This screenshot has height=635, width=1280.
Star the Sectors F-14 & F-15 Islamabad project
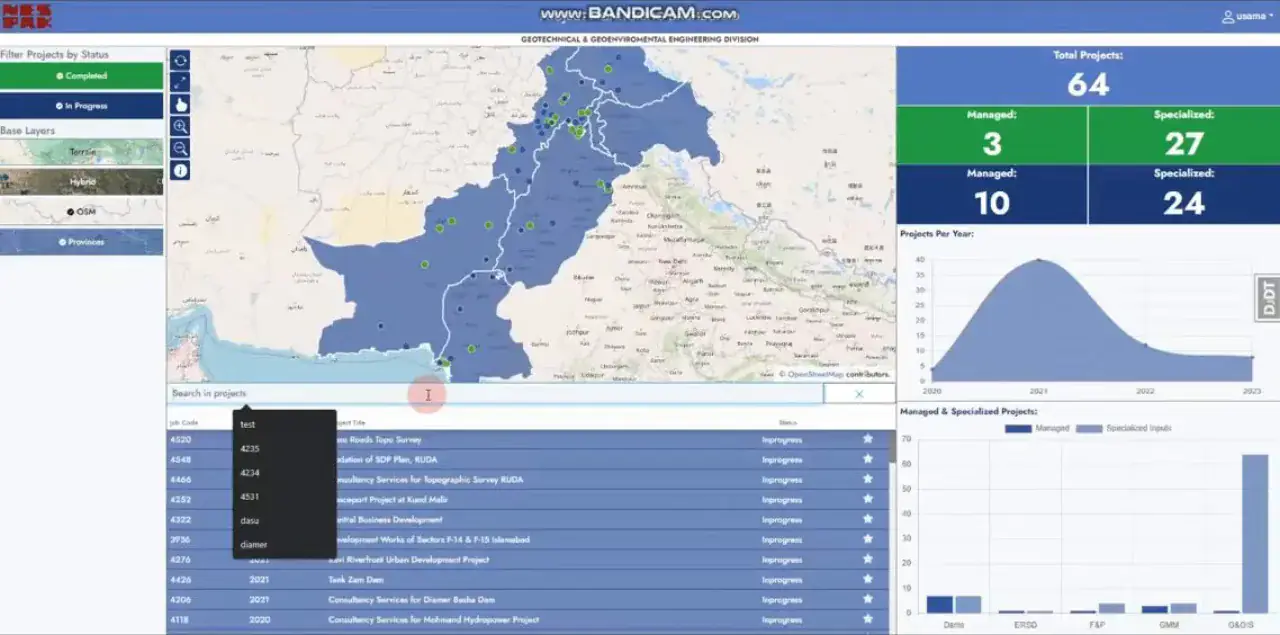pyautogui.click(x=868, y=539)
